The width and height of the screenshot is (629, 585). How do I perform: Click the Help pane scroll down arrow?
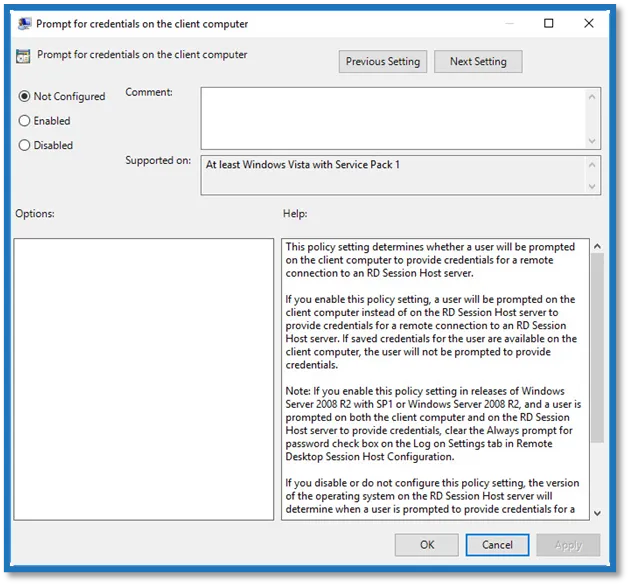point(597,513)
